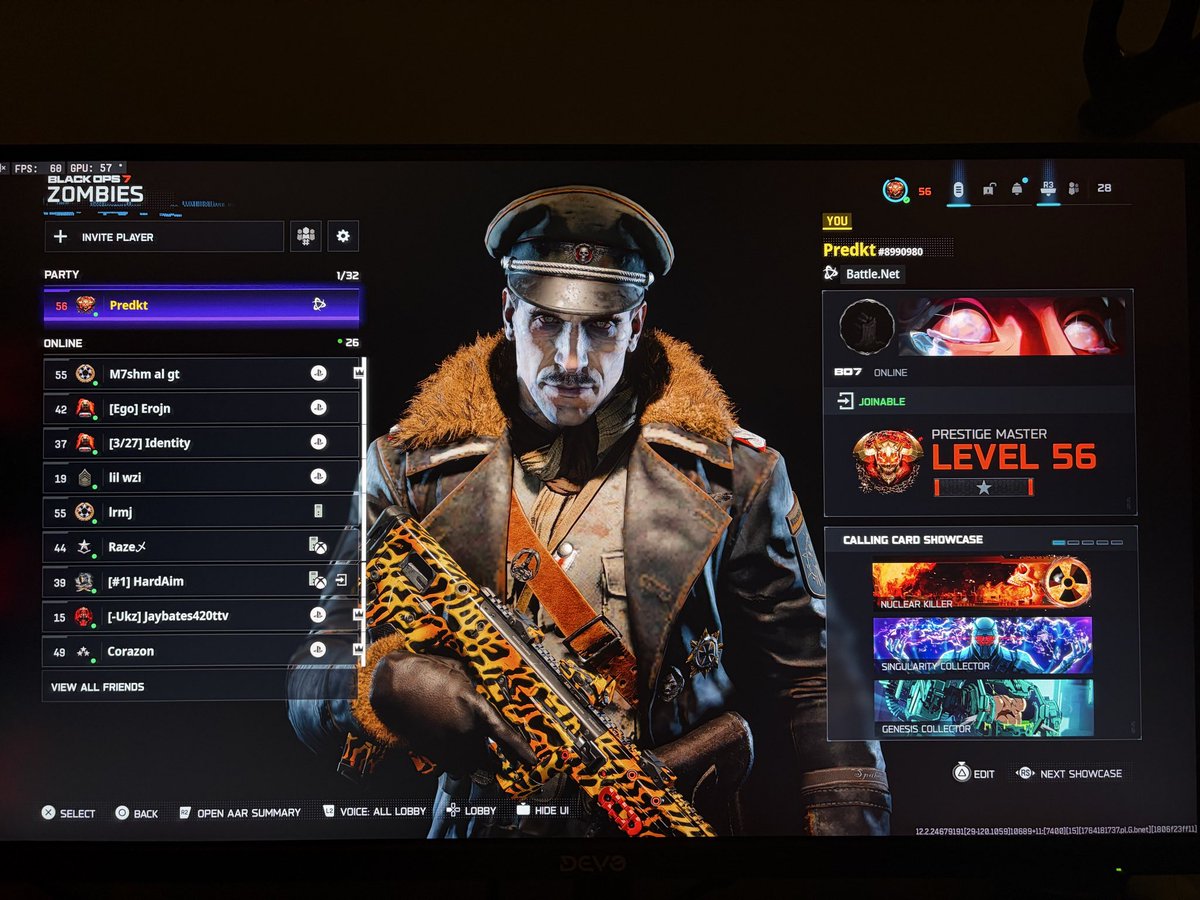Screen dimensions: 1200x900
Task: Click the PlayStation icon on [Ego] Erojn's row
Action: pos(318,408)
